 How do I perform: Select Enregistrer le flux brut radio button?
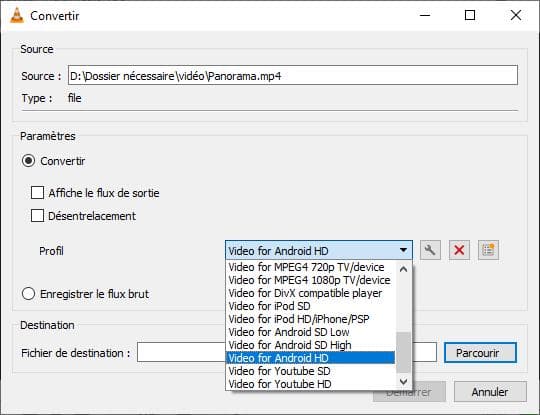pos(28,294)
